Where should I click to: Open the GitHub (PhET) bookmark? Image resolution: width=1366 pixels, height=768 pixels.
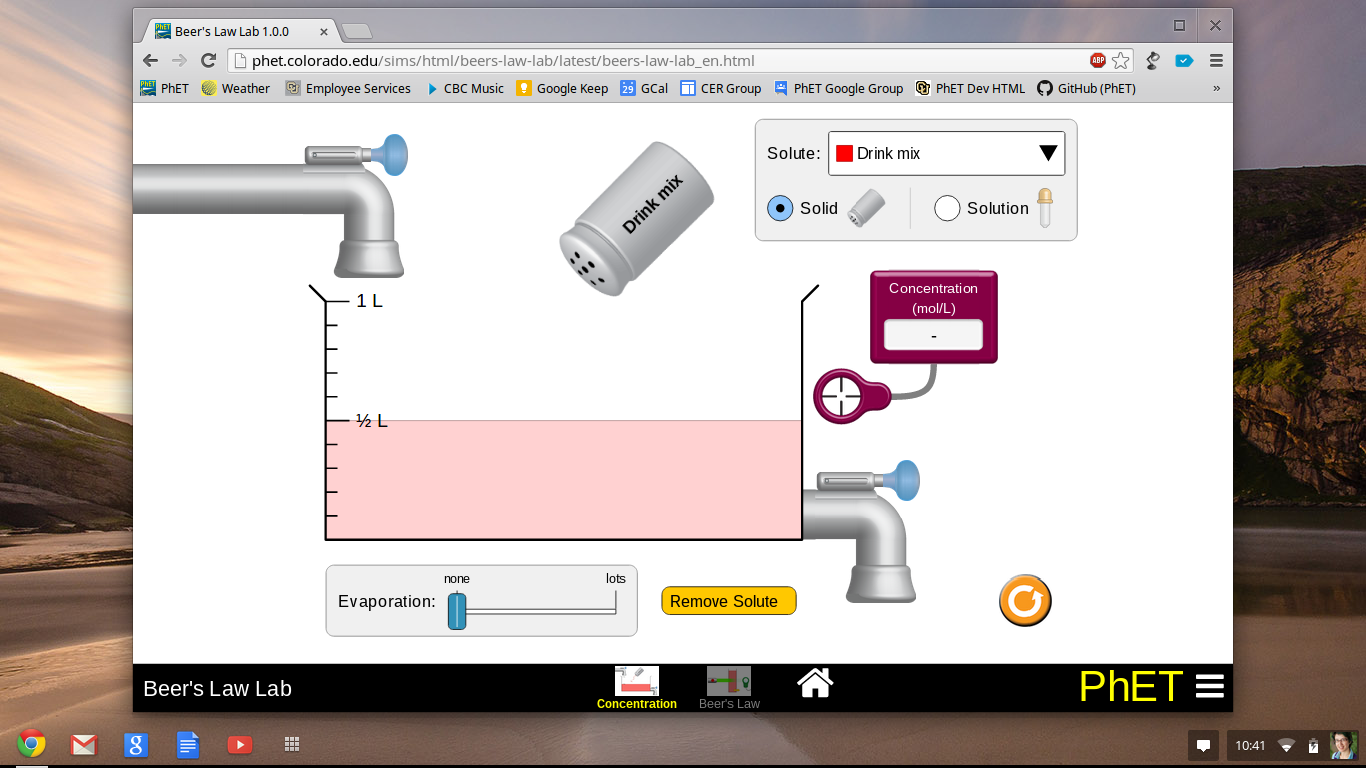click(1087, 88)
